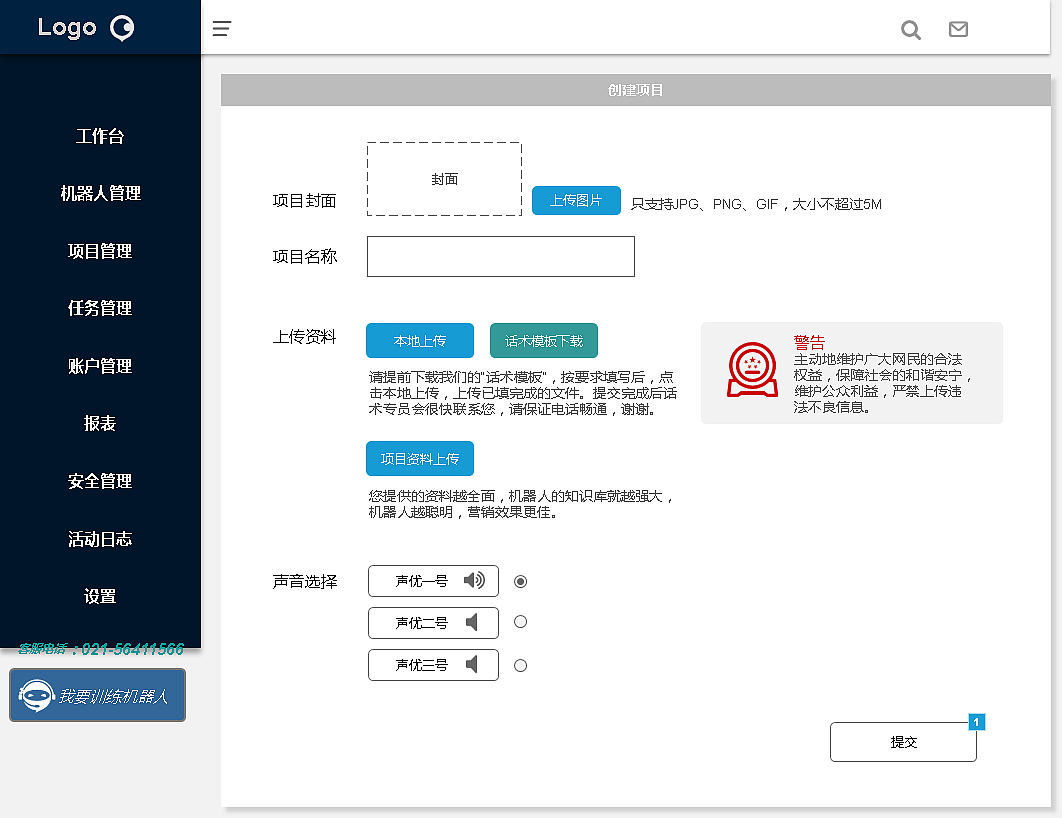Open 项目管理 in the sidebar
The width and height of the screenshot is (1062, 818).
coord(100,251)
